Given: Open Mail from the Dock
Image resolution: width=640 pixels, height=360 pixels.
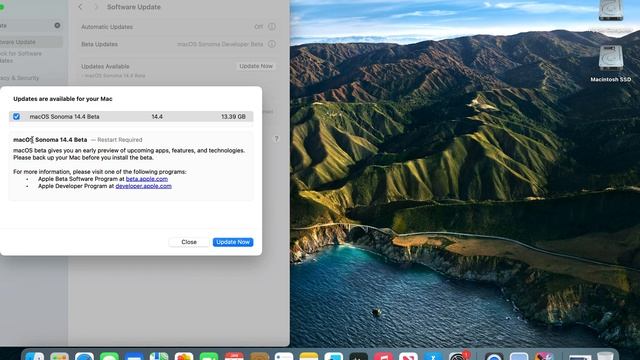Looking at the screenshot, I should coord(134,356).
